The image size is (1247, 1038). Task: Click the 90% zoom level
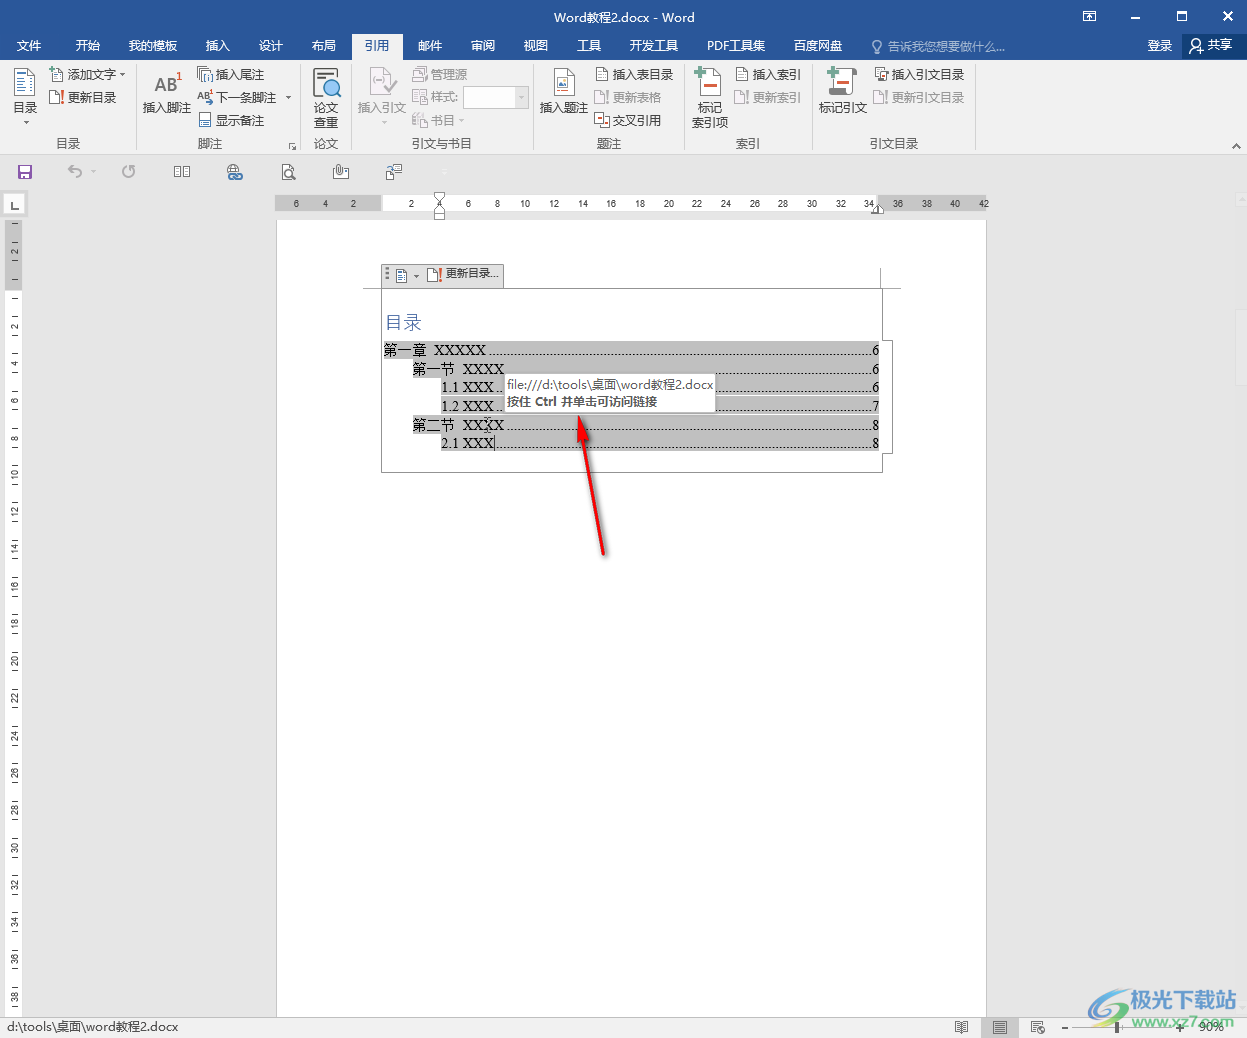click(1211, 1027)
